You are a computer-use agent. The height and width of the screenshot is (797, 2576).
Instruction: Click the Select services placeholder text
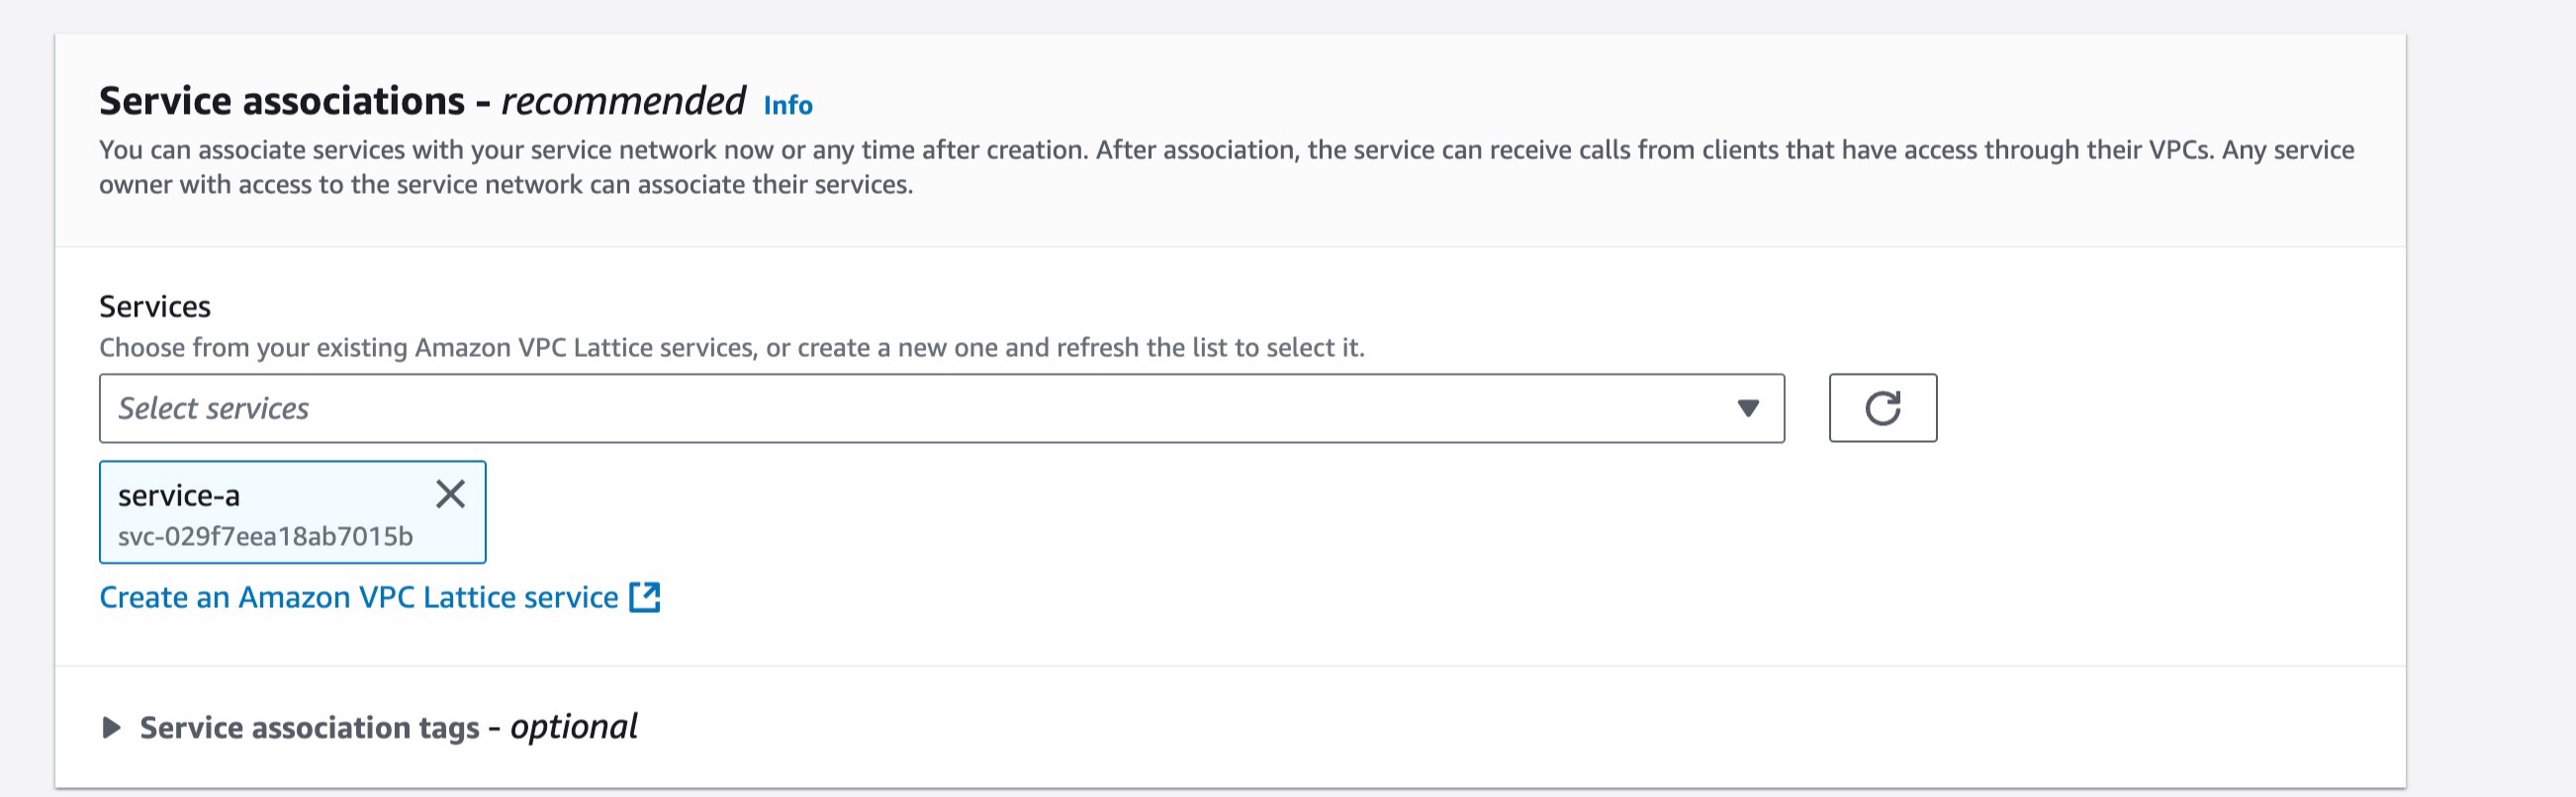213,408
